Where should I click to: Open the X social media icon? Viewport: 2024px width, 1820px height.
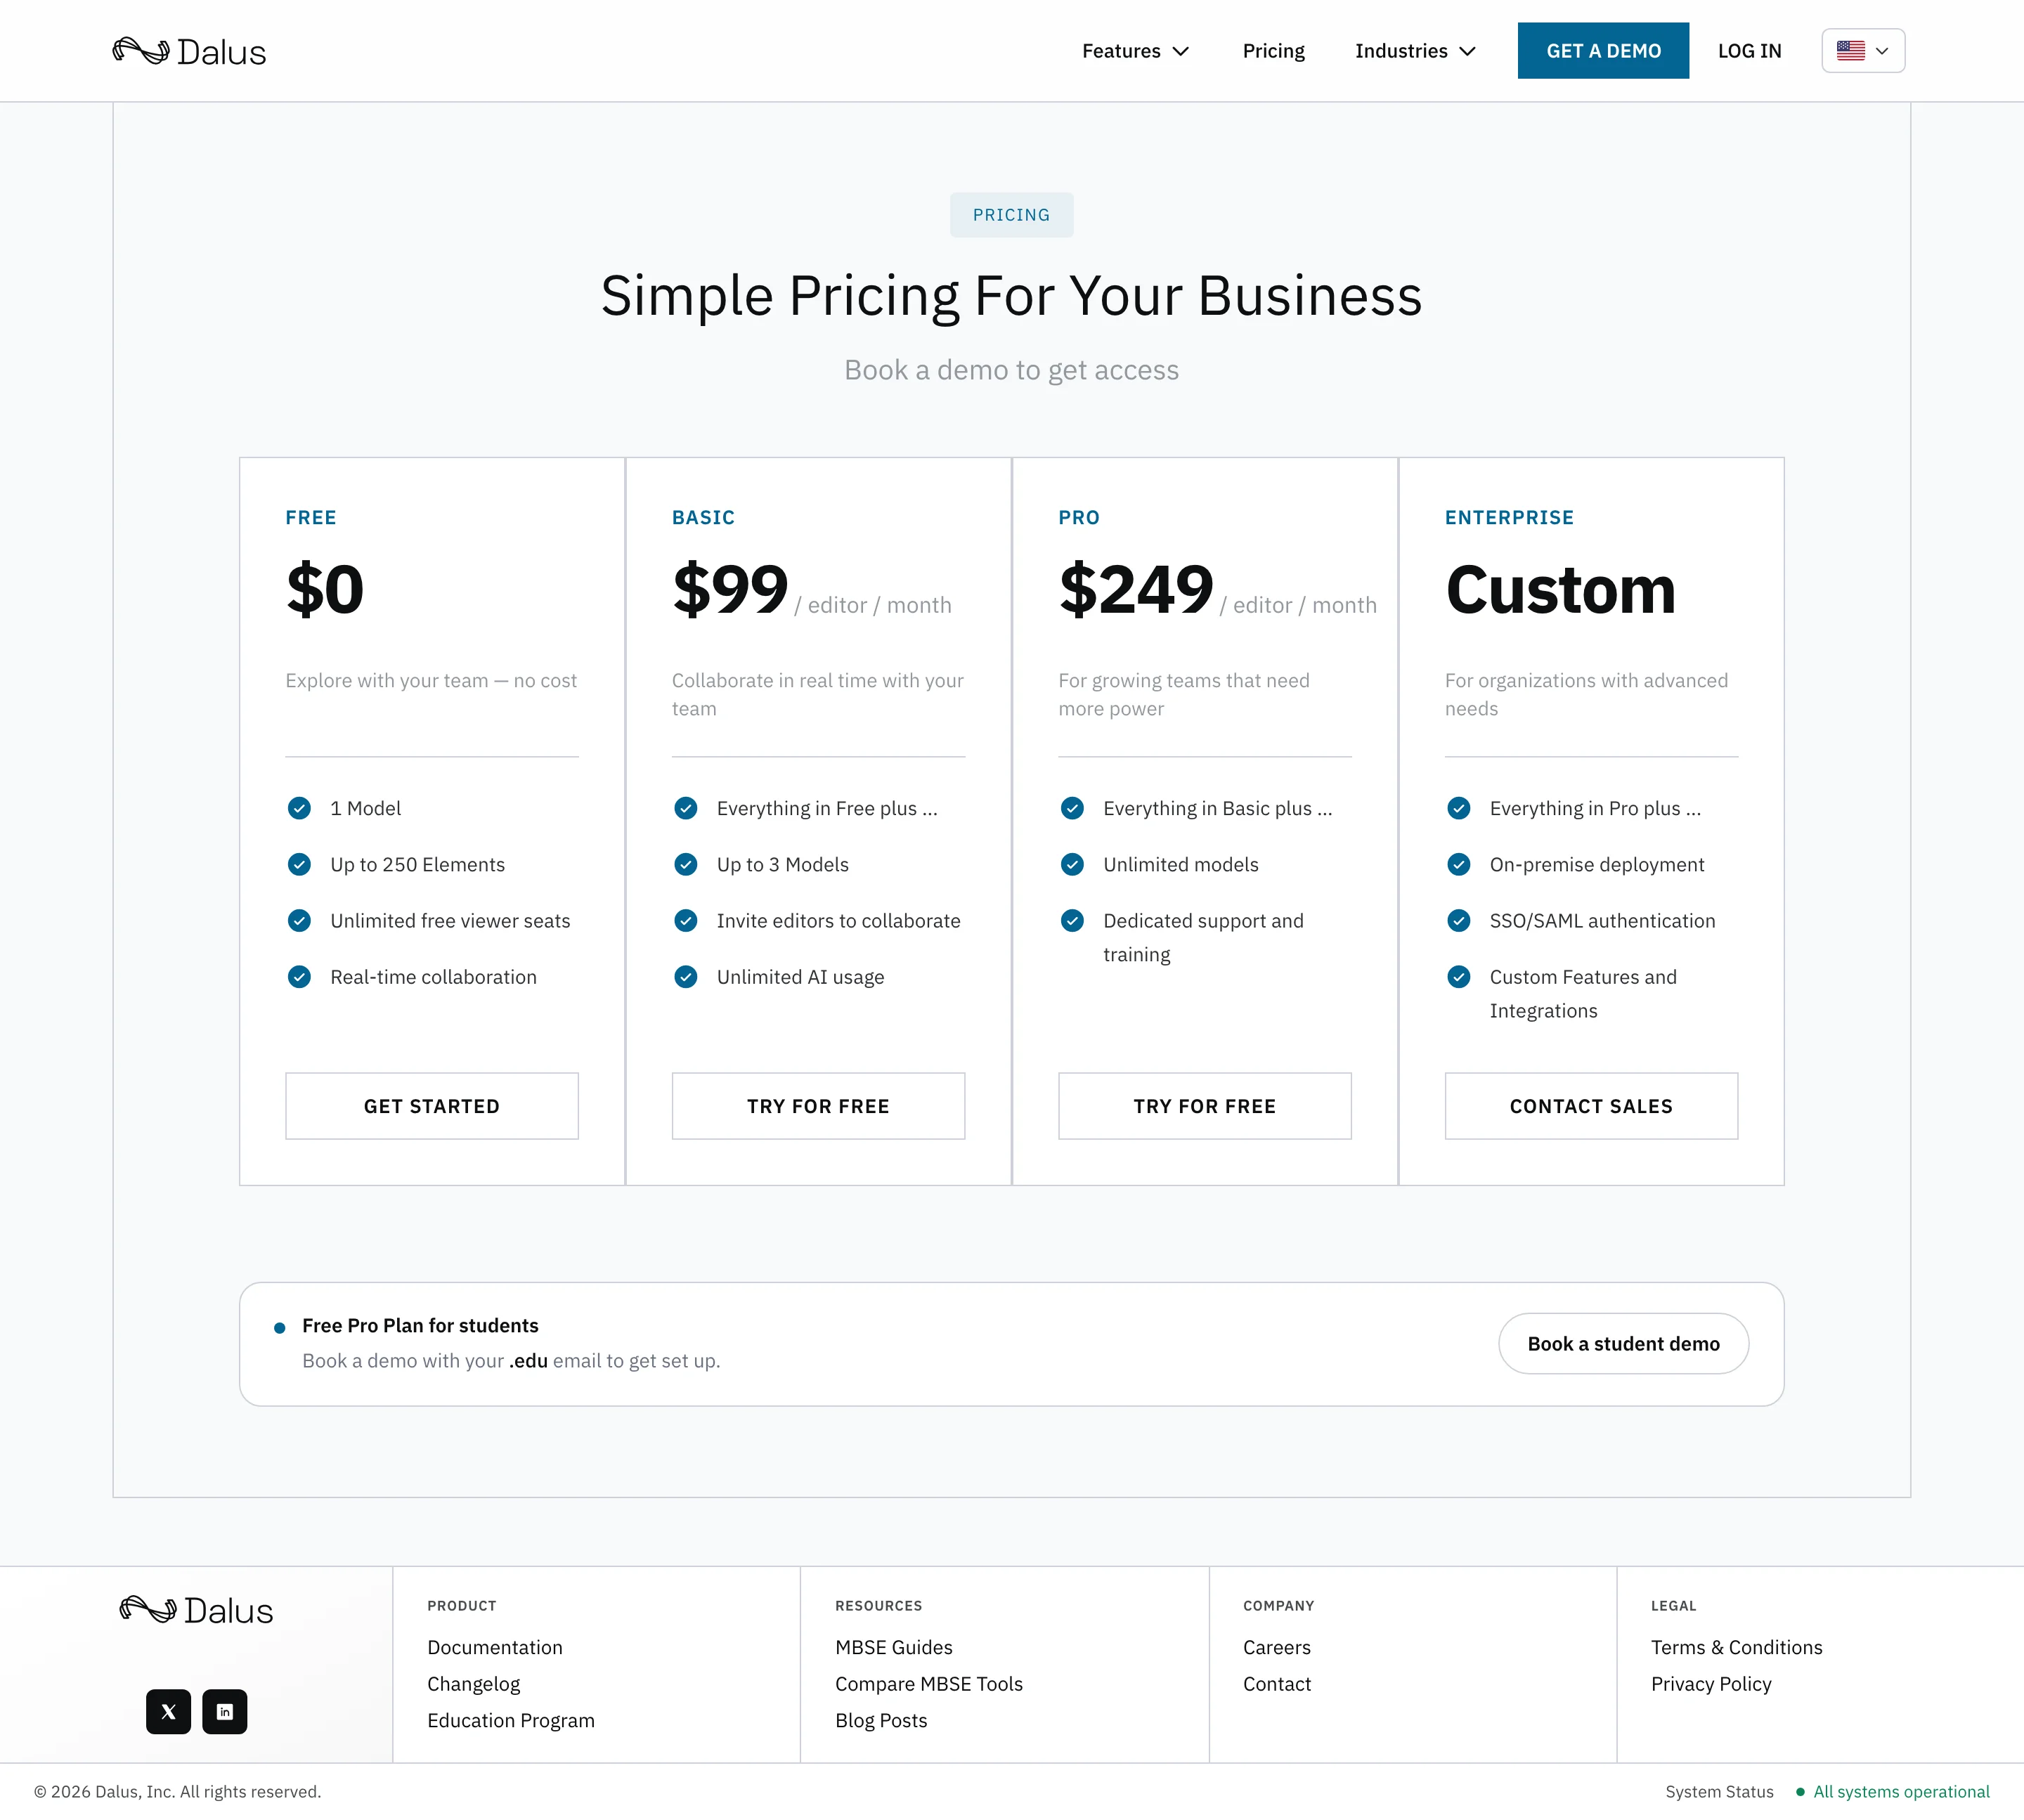click(168, 1712)
